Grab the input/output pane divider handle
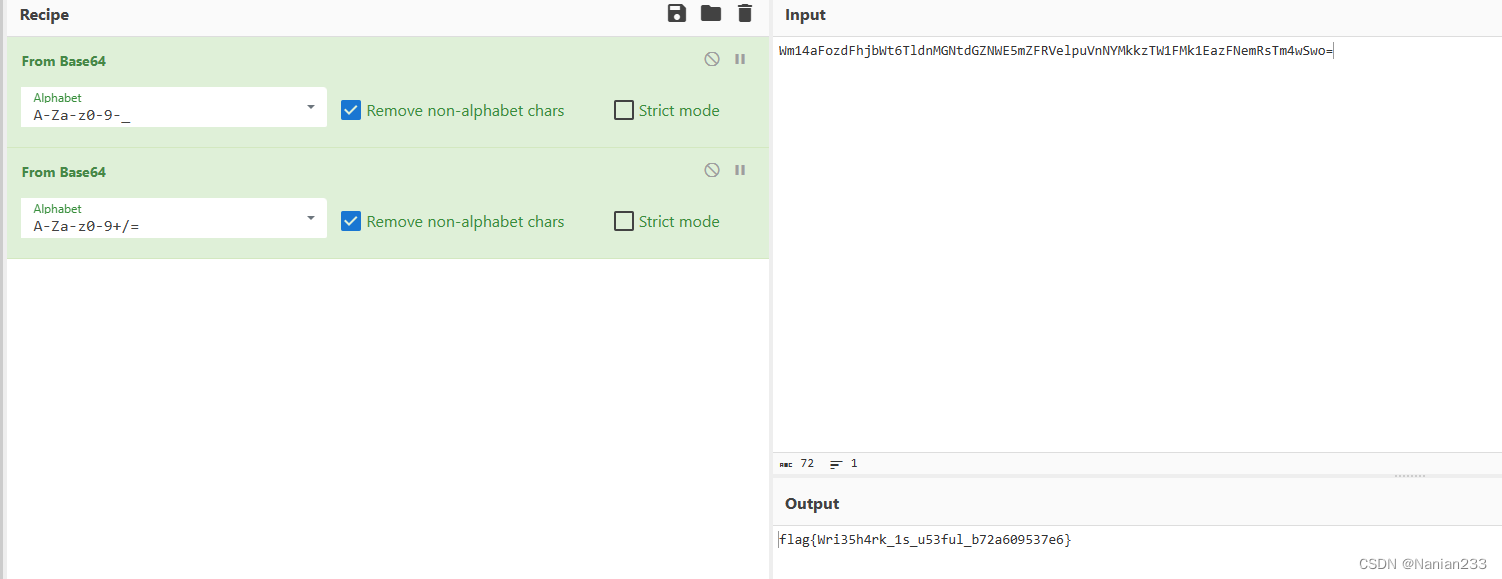This screenshot has width=1502, height=579. click(1410, 476)
